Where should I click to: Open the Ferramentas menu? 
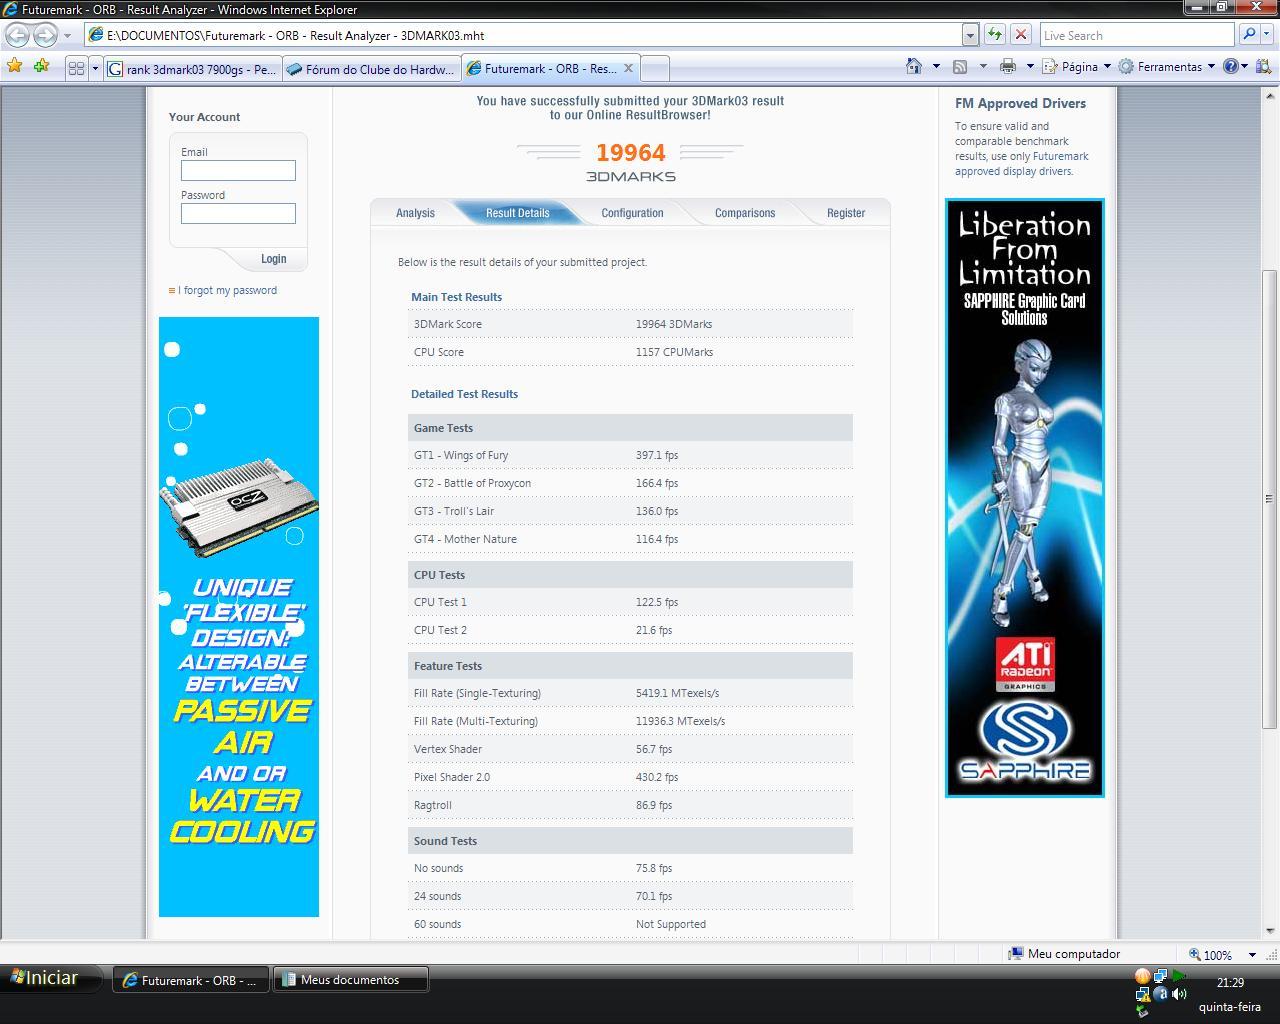[1167, 67]
